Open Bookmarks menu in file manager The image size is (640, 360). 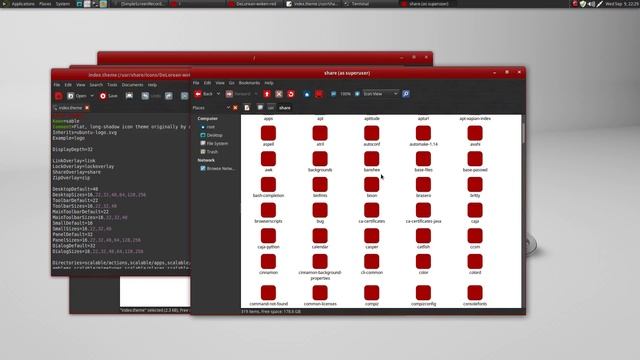(x=249, y=83)
